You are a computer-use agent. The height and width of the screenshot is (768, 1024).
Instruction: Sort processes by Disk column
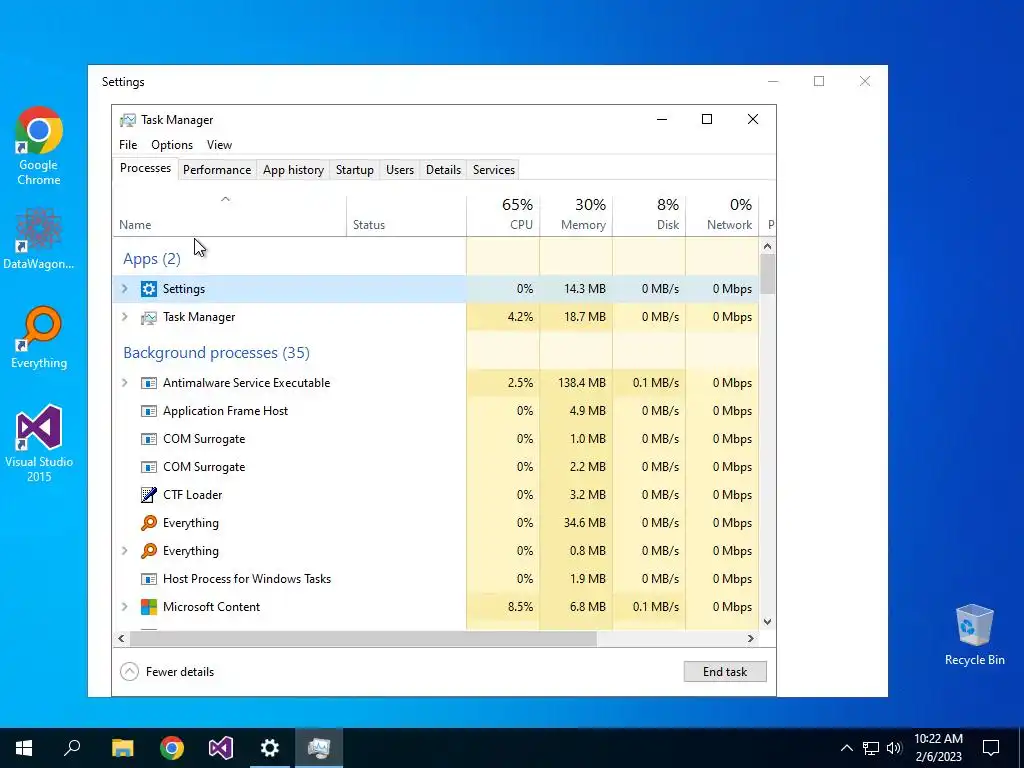point(649,216)
